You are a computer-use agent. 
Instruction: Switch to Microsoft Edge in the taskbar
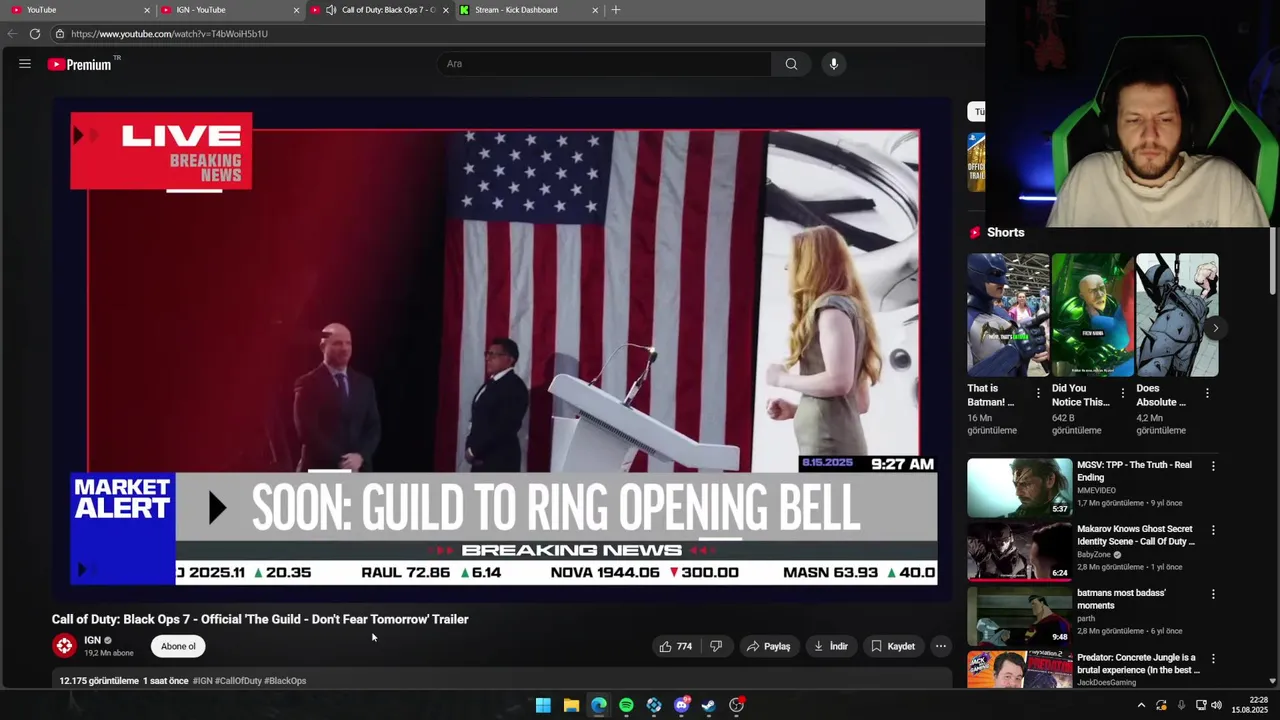(598, 705)
